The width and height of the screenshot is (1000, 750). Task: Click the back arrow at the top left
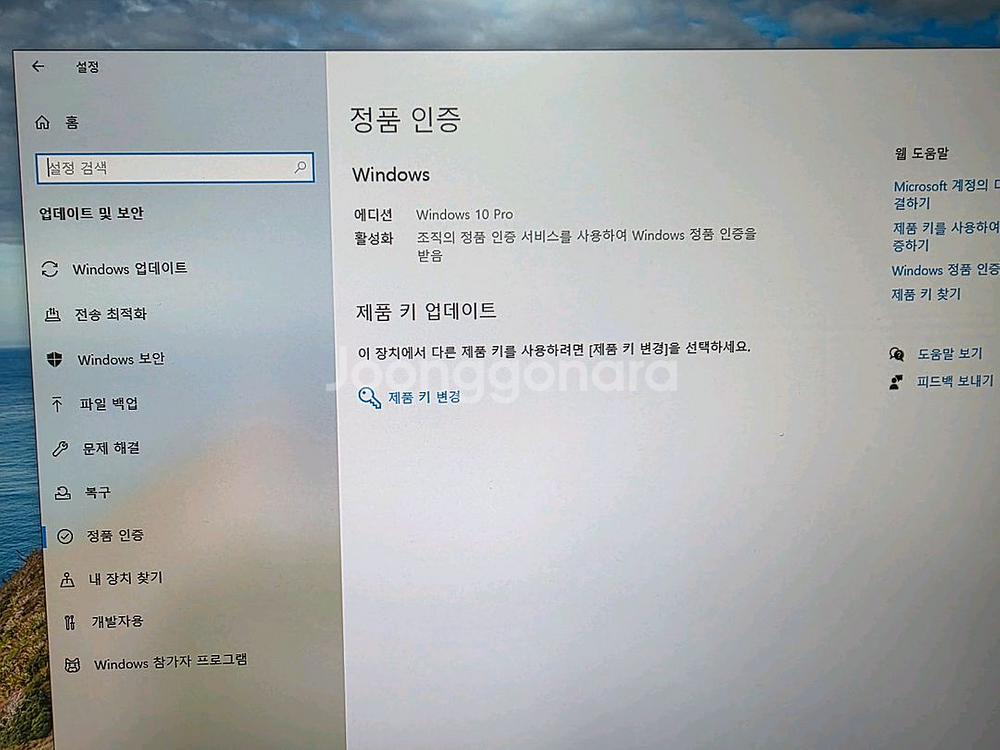pyautogui.click(x=37, y=66)
